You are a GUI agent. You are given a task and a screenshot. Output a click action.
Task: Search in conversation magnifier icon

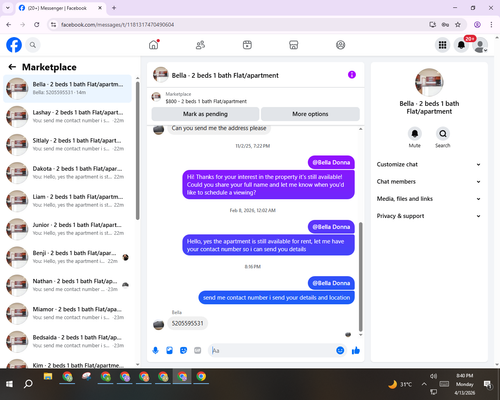click(x=443, y=134)
